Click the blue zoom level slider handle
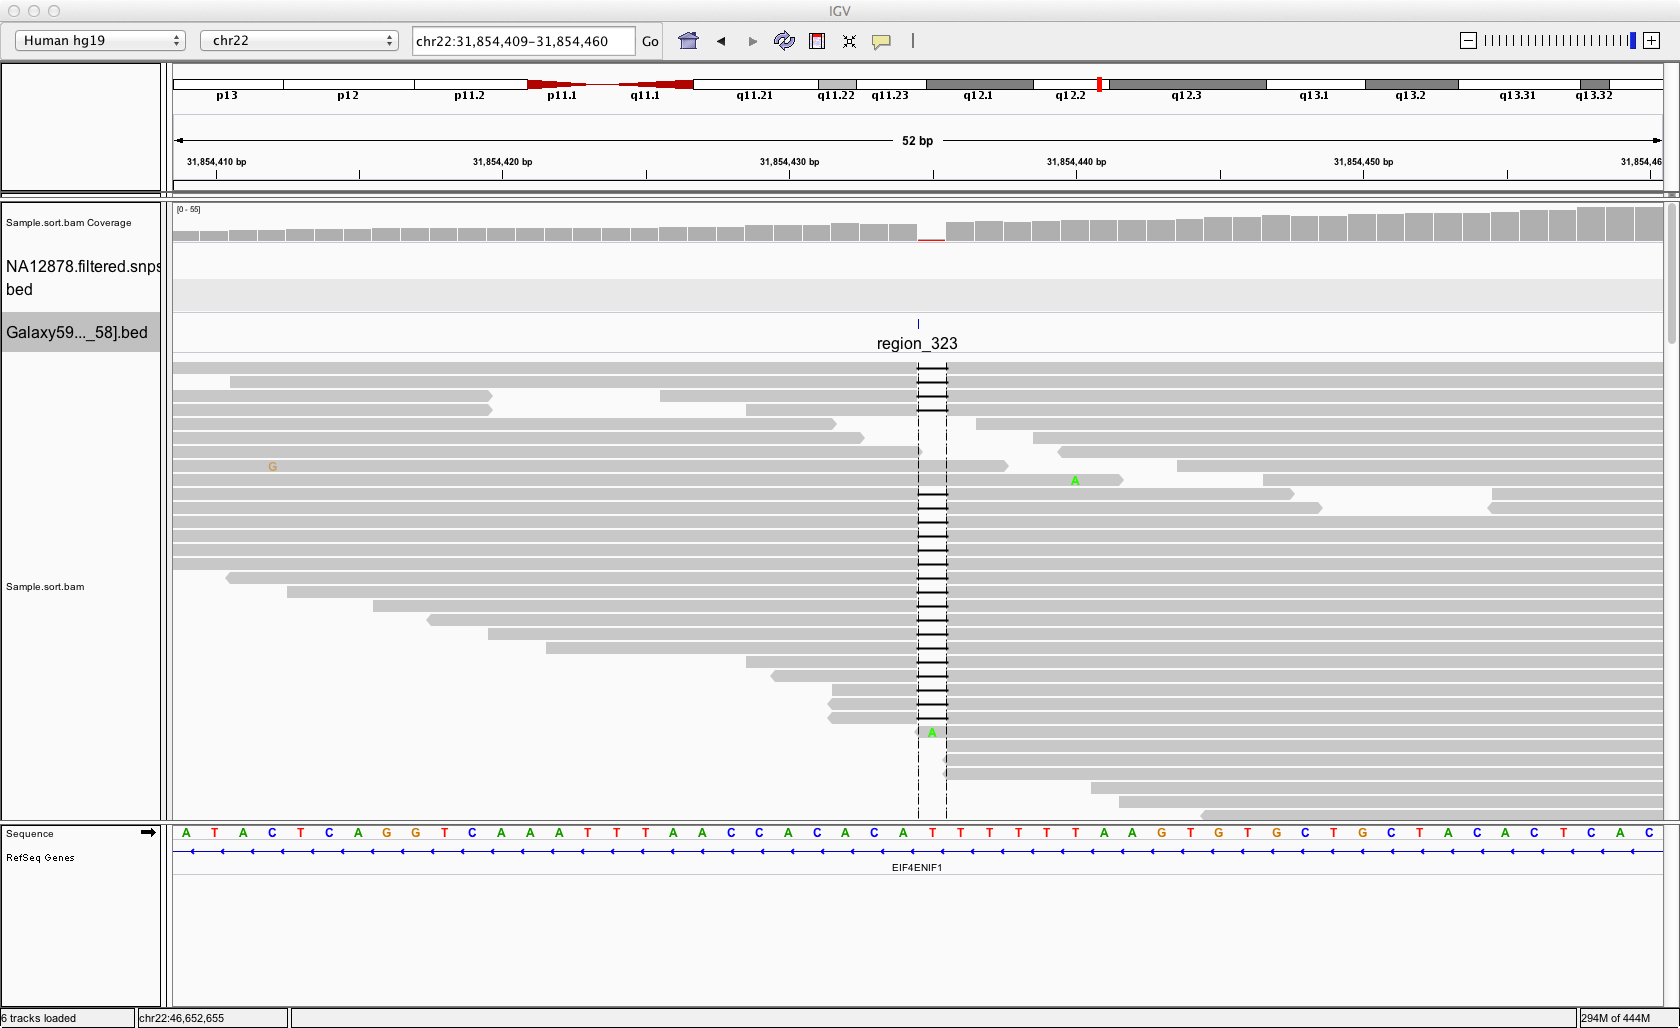Screen dimensions: 1680x1028 click(x=1633, y=41)
